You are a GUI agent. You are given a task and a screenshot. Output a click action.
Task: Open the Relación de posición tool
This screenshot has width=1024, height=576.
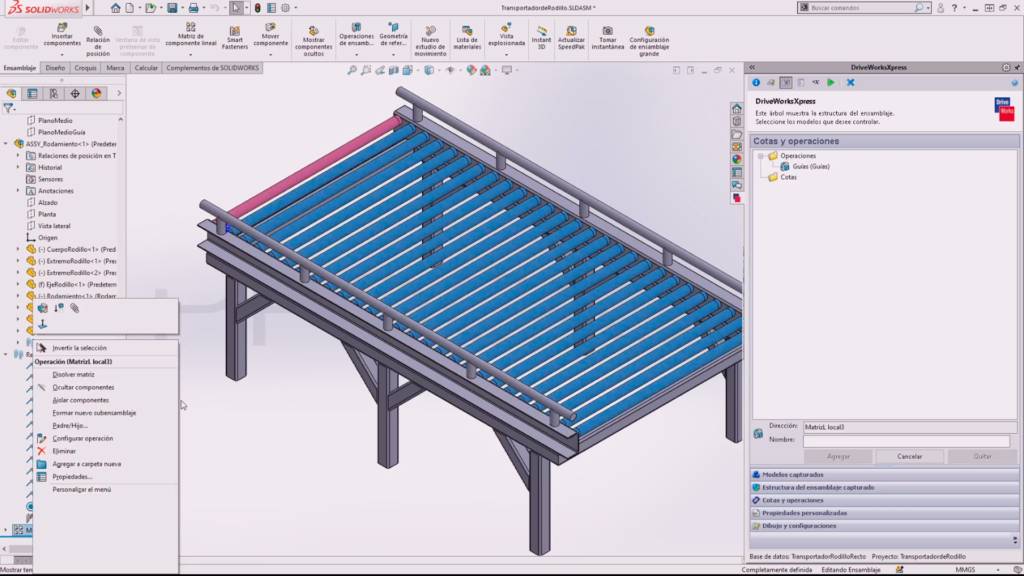pyautogui.click(x=98, y=40)
